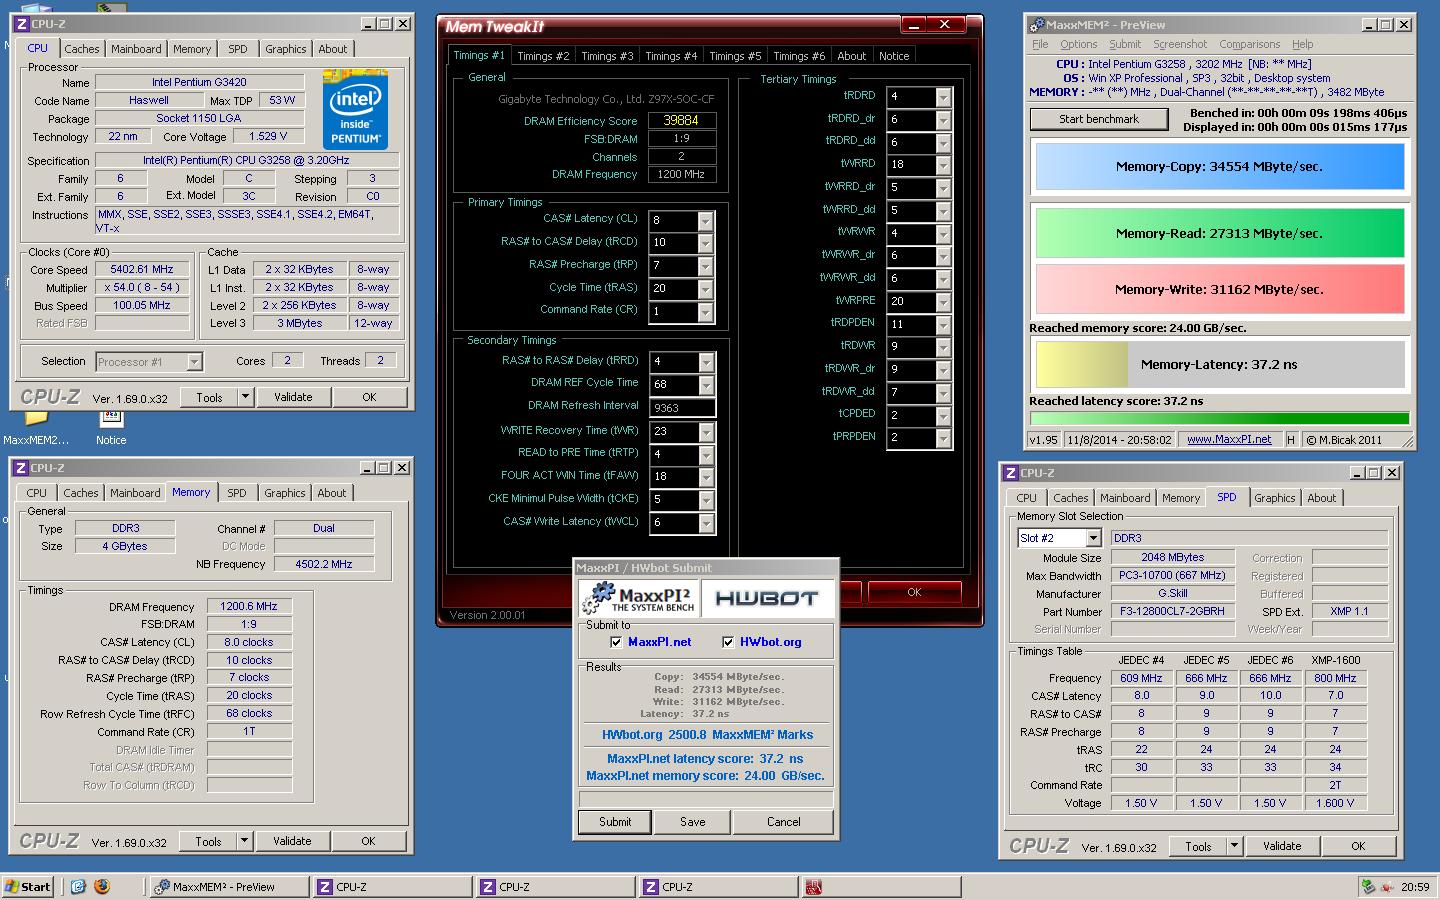Open the DRAM REF Cycle Time dropdown
1440x900 pixels.
tap(706, 385)
